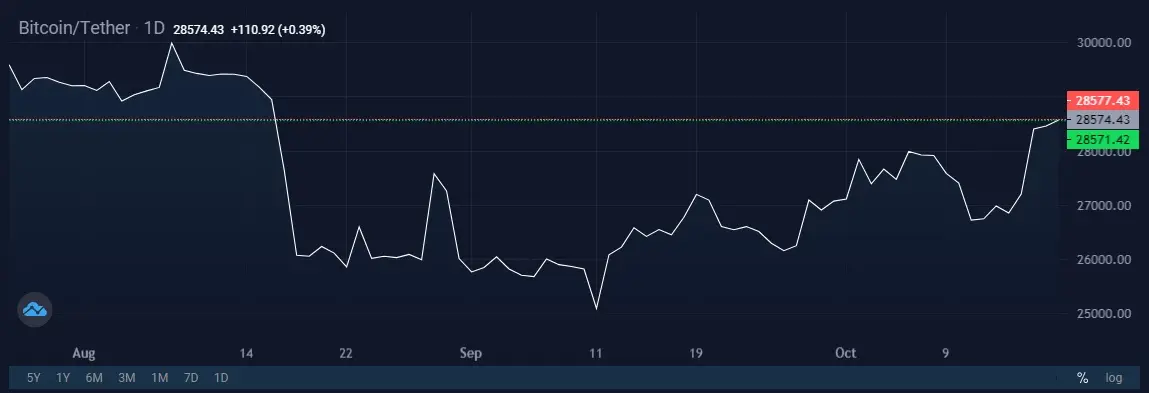This screenshot has height=393, width=1149.
Task: Click the Sep date axis label
Action: [x=471, y=353]
